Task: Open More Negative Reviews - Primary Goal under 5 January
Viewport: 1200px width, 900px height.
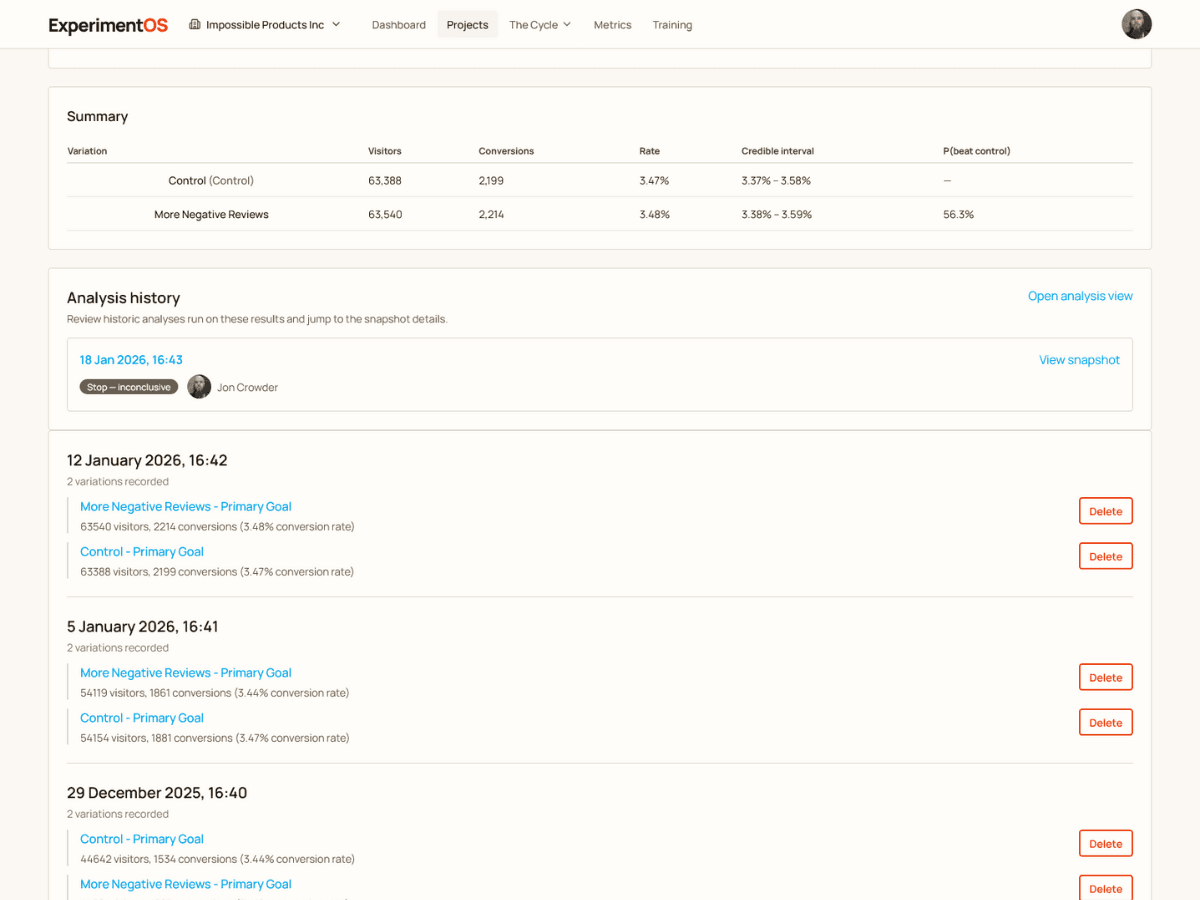Action: tap(185, 672)
